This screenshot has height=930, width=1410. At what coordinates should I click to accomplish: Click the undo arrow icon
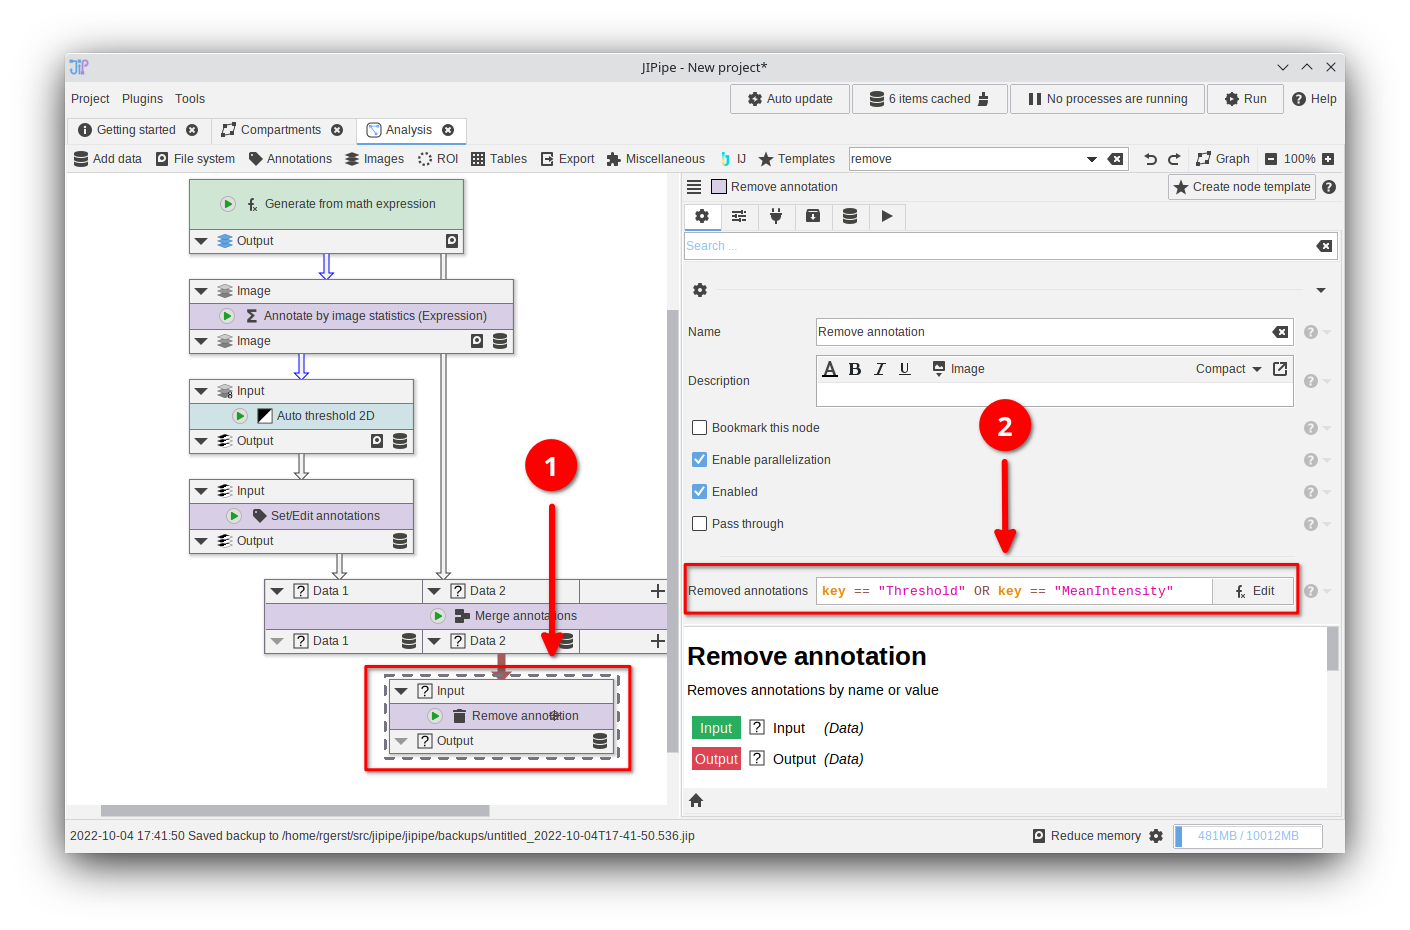1150,159
